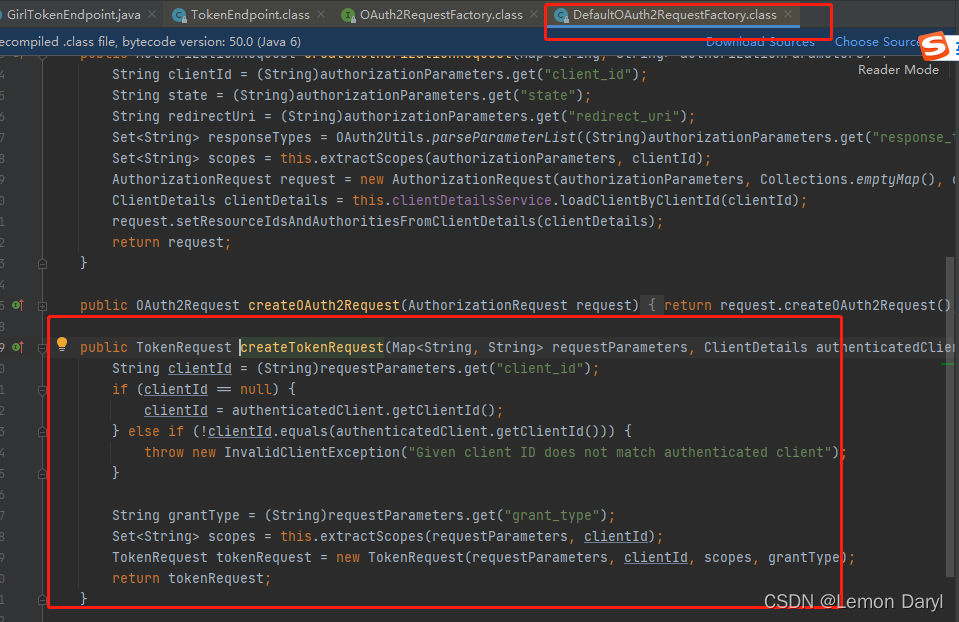Click the Collections.emptyMap() call

848,179
